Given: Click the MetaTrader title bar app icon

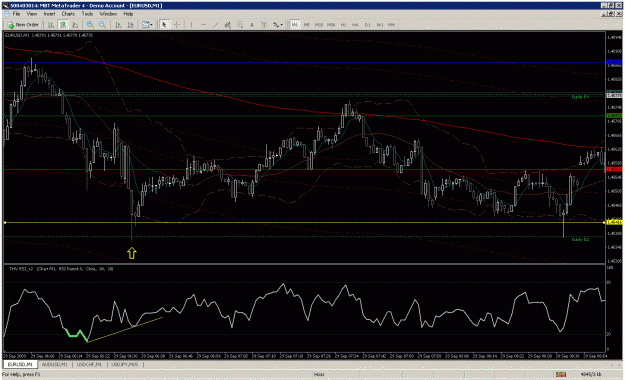Looking at the screenshot, I should [5, 5].
